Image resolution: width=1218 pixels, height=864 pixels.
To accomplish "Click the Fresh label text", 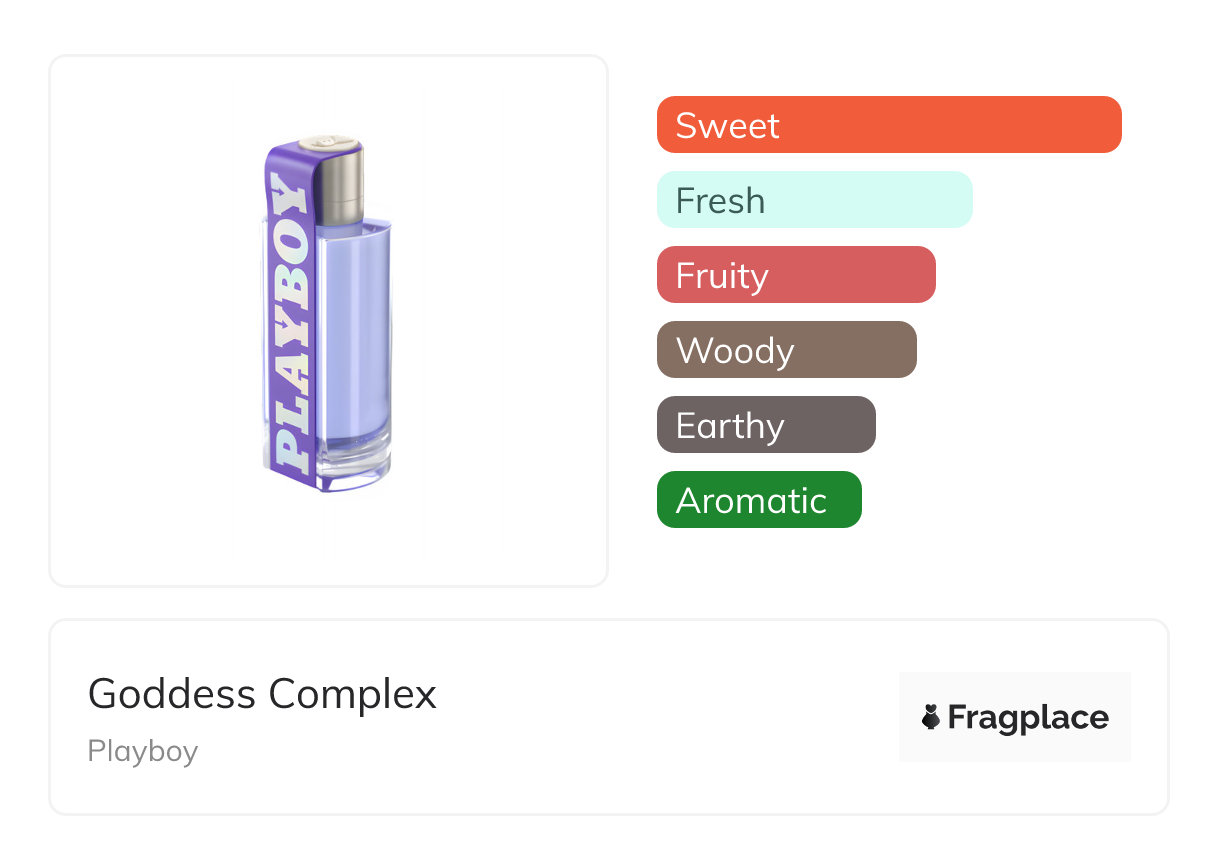I will pos(720,201).
